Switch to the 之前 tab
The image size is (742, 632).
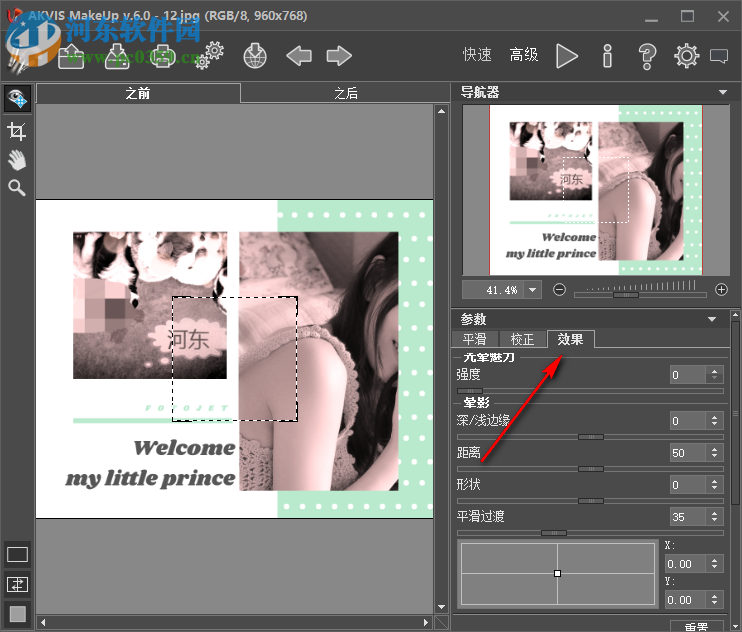138,93
